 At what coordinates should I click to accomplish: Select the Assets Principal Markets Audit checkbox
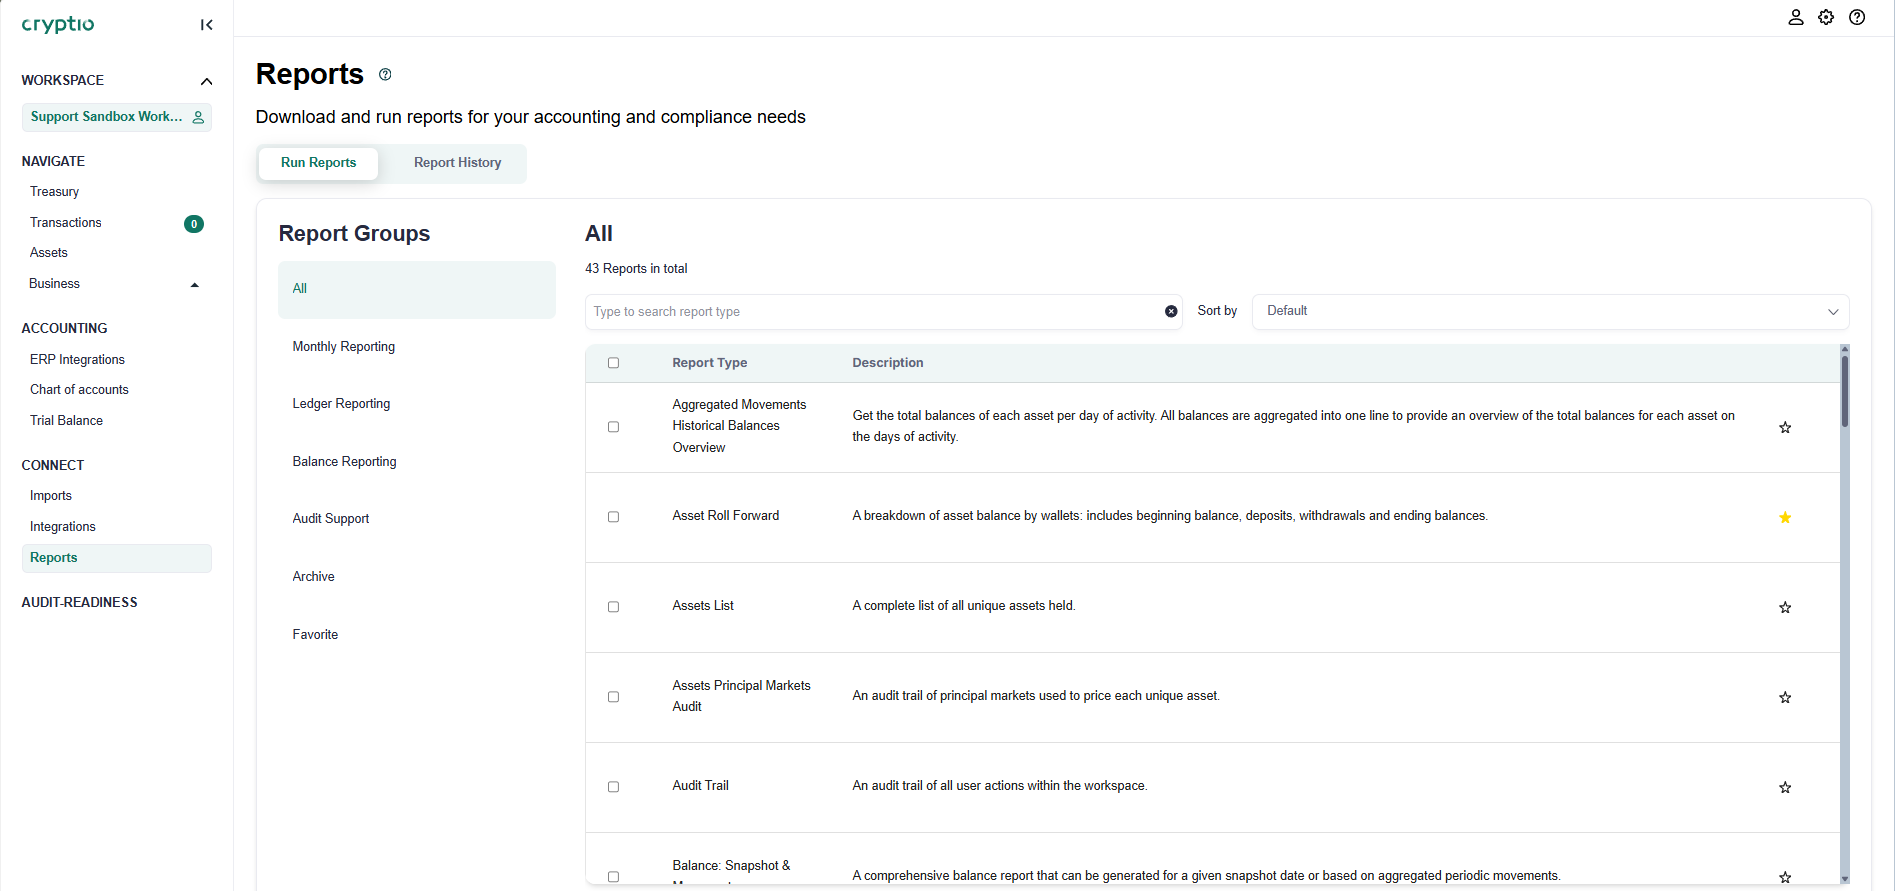pyautogui.click(x=614, y=697)
